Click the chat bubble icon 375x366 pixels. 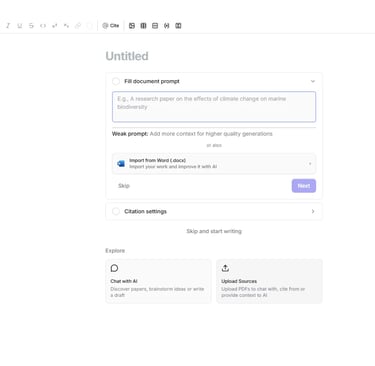pos(114,268)
